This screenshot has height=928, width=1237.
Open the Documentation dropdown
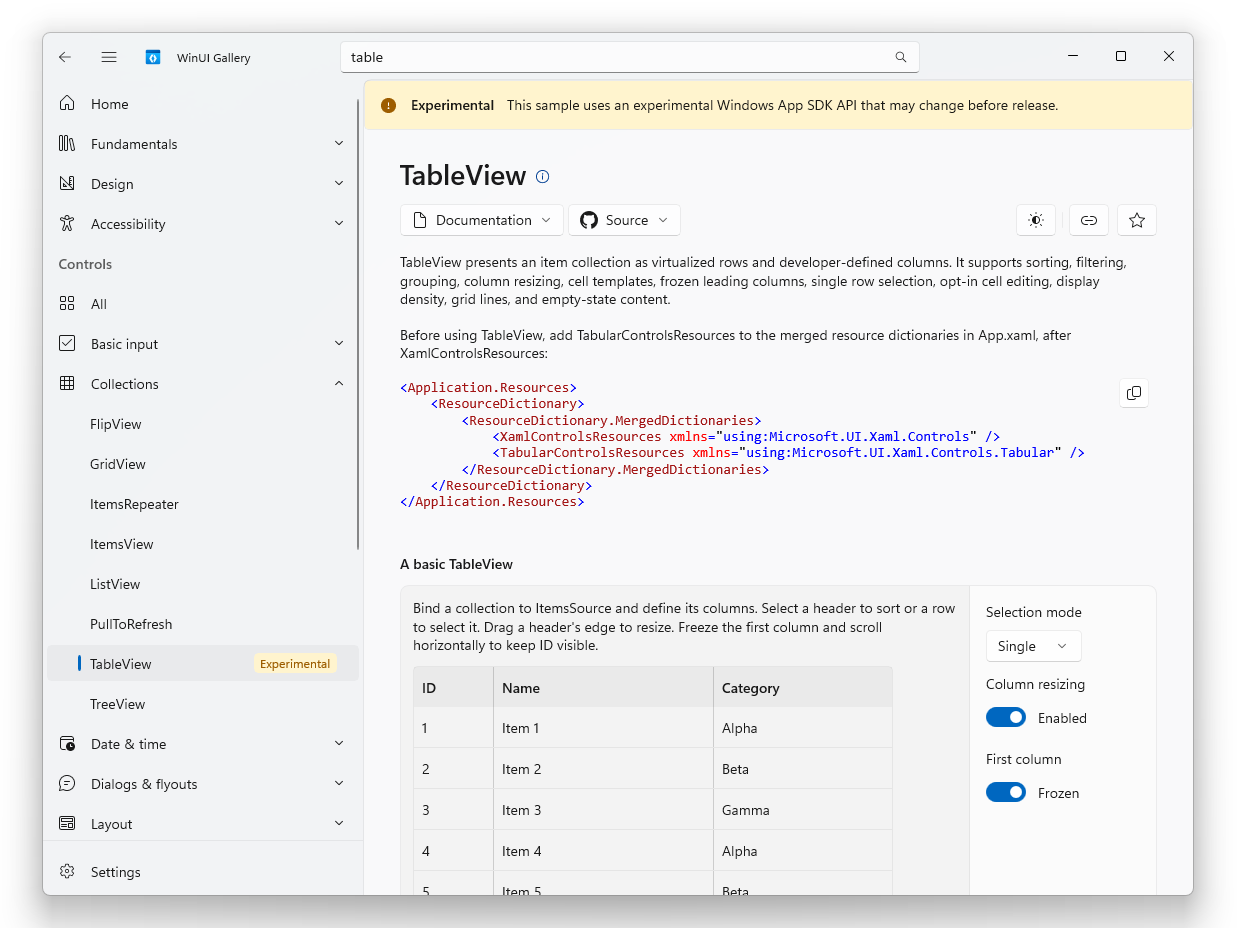[482, 220]
